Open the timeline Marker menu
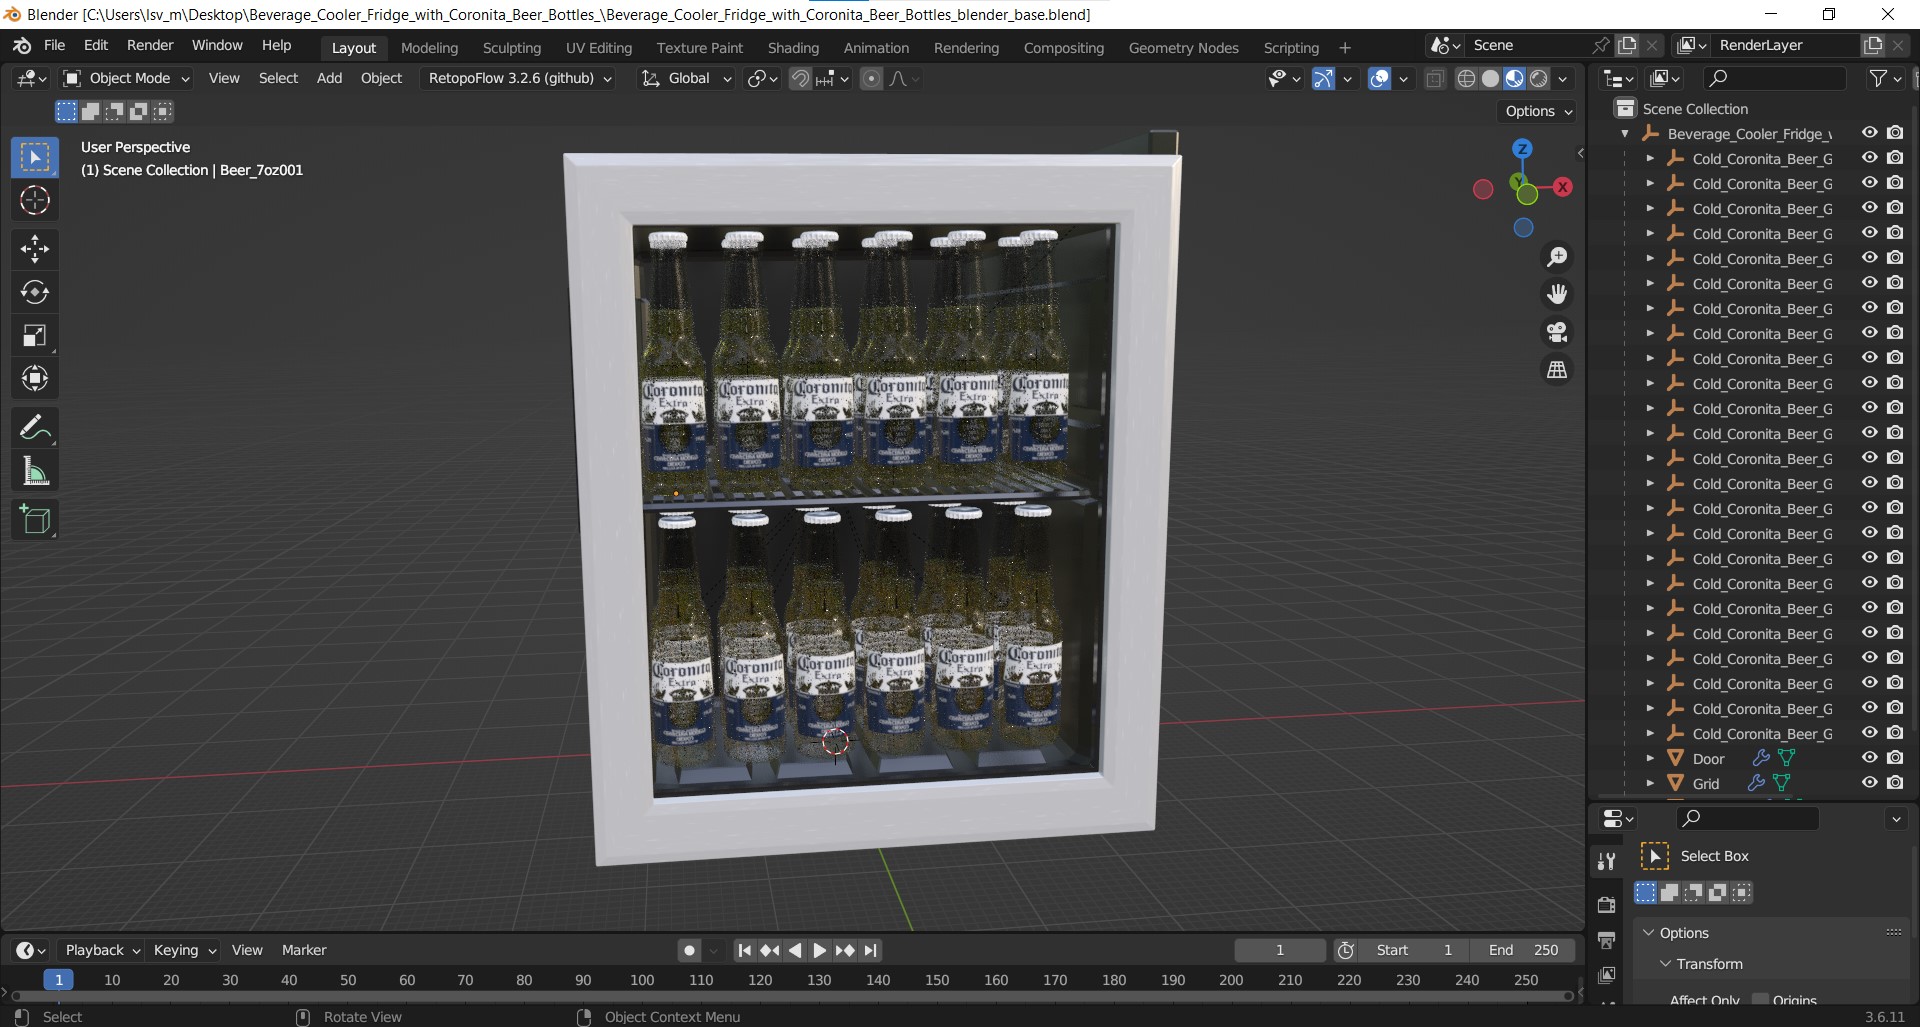The image size is (1920, 1027). [x=304, y=950]
